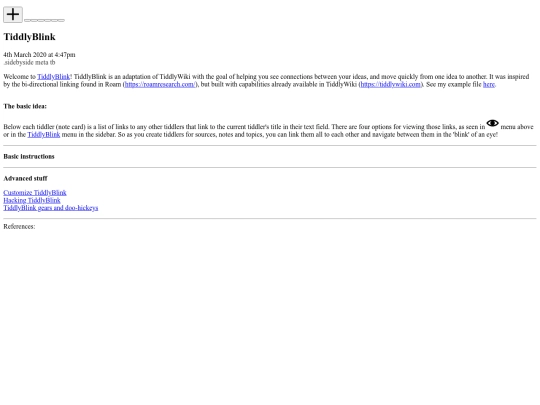
Task: Click the .sidebyside tag
Action: coord(19,62)
